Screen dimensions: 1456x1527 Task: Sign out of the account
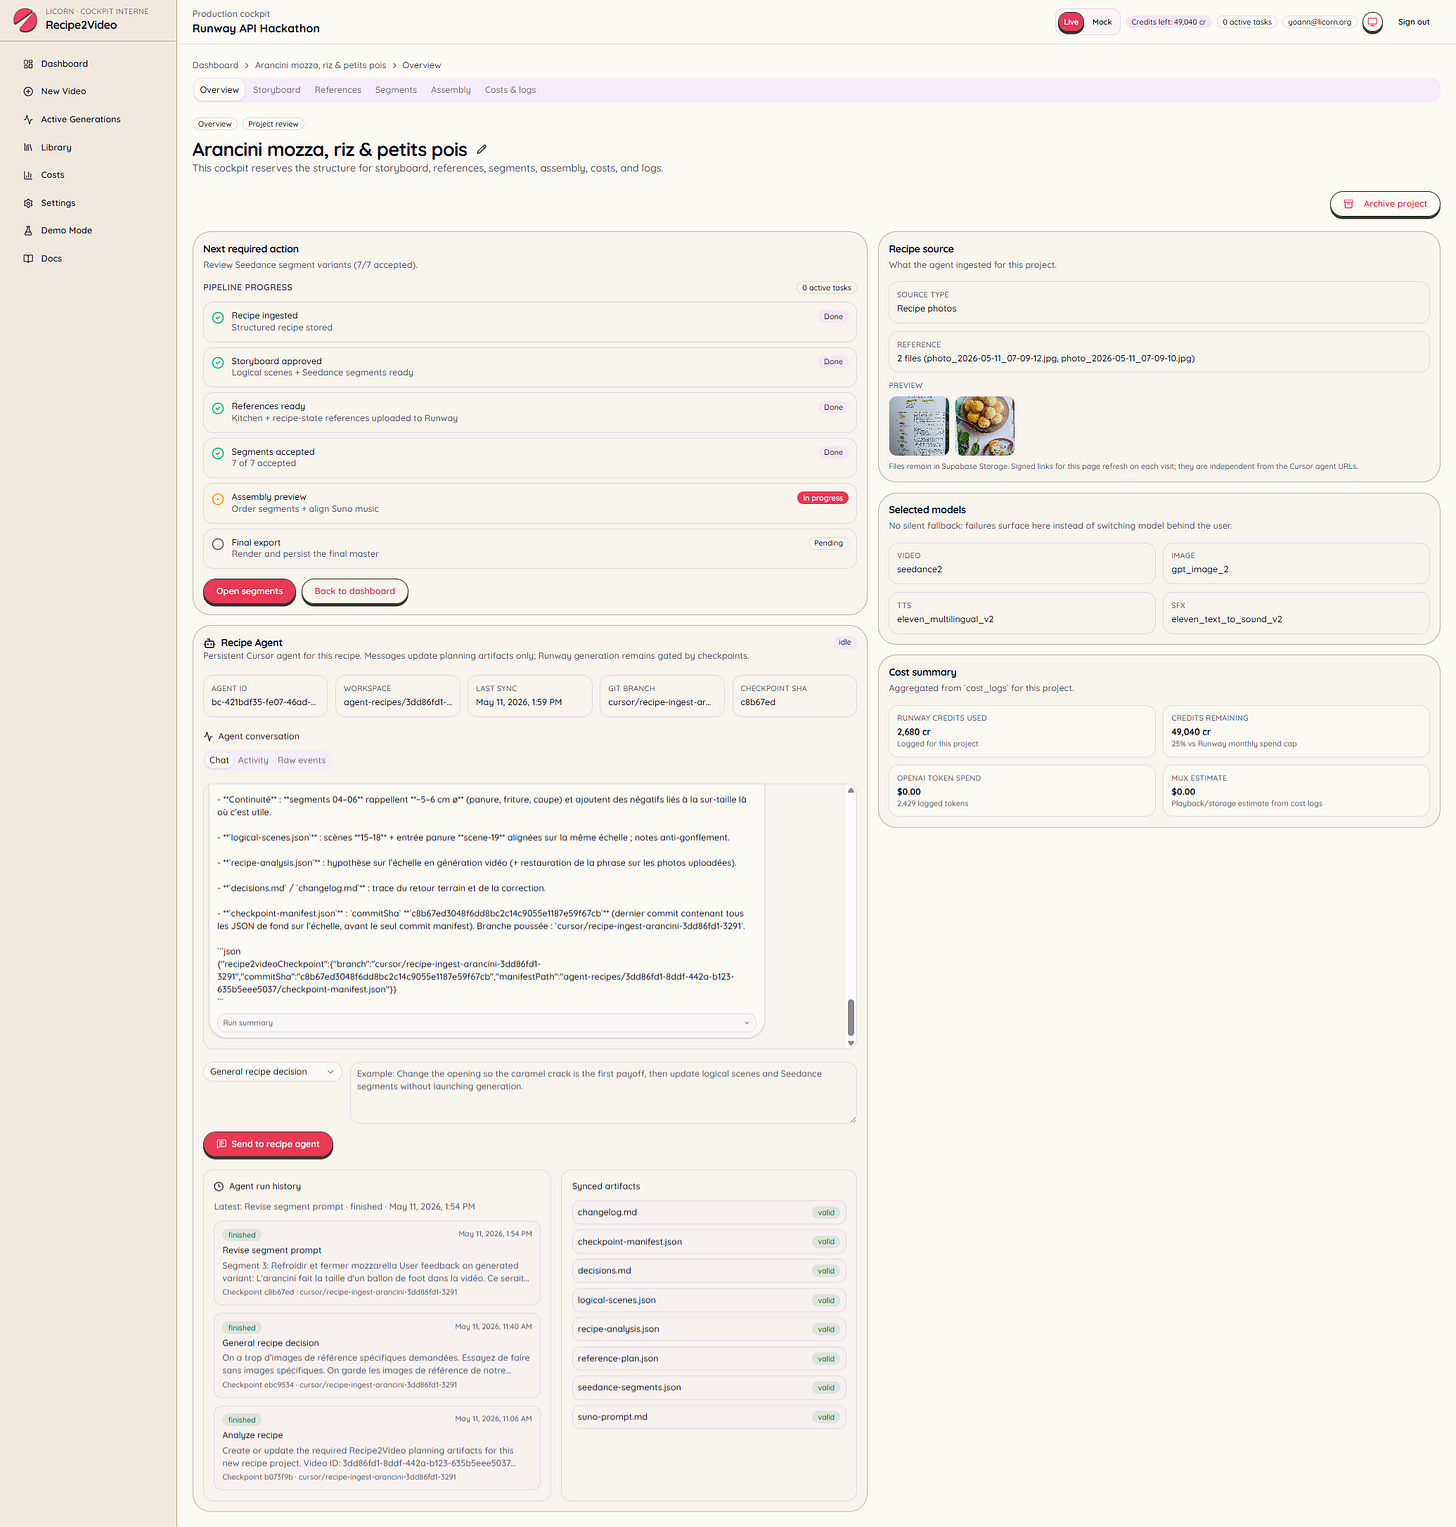pos(1414,22)
